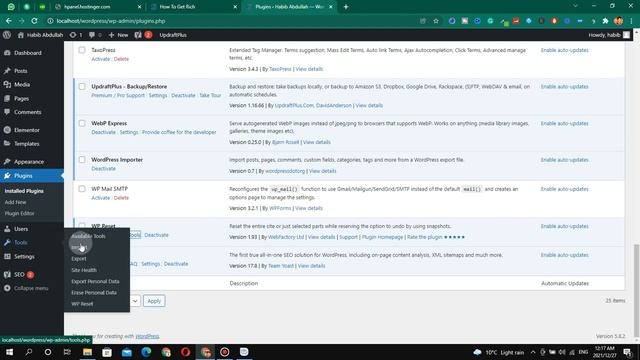640x360 pixels.
Task: Open Howdy, habib account menu
Action: pyautogui.click(x=609, y=35)
